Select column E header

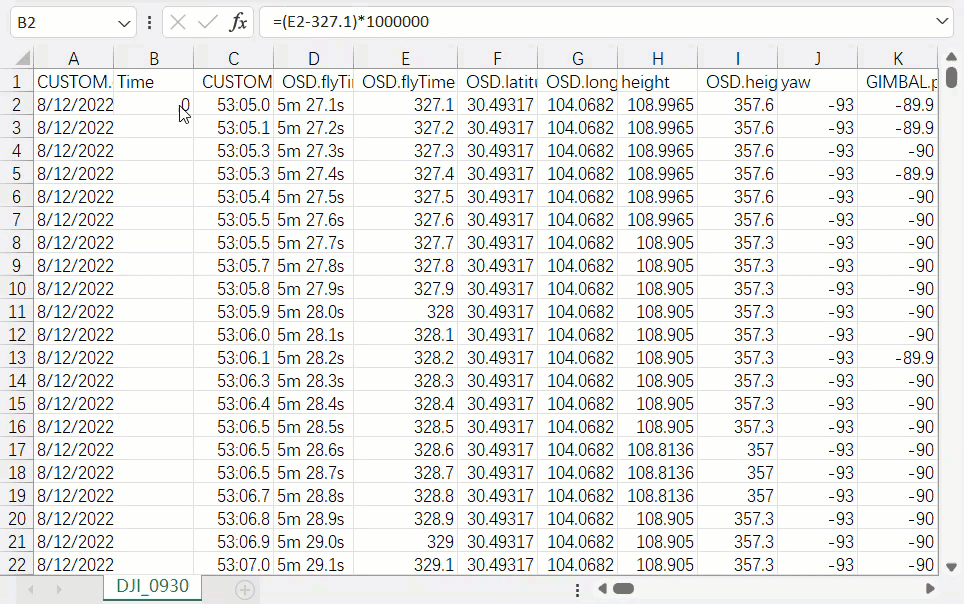[x=405, y=59]
